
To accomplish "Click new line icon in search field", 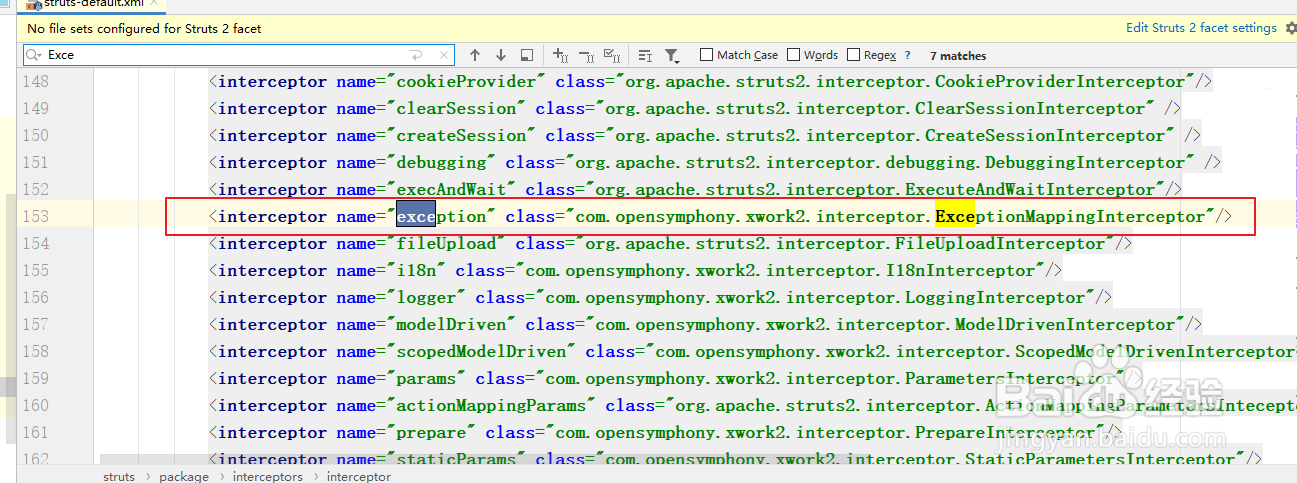I will click(417, 55).
